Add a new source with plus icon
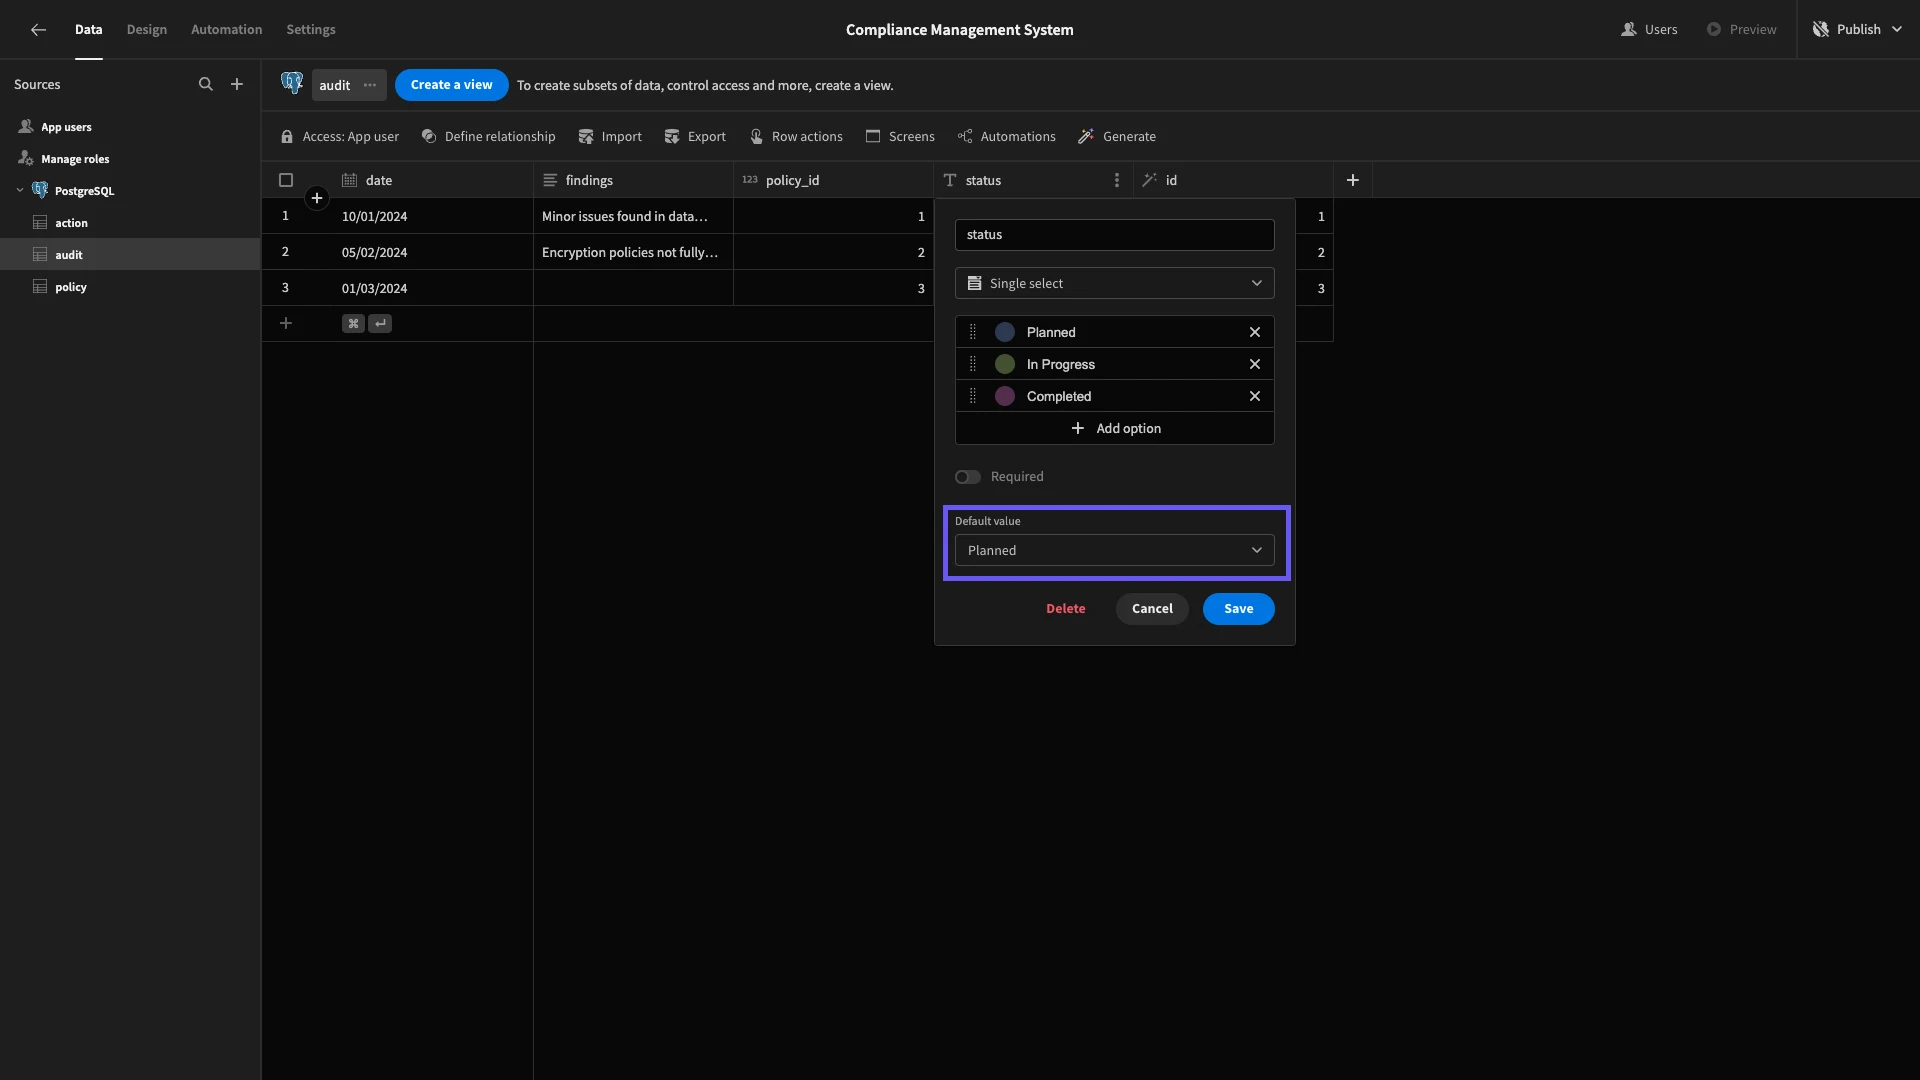Screen dimensions: 1920x1080 pyautogui.click(x=237, y=85)
